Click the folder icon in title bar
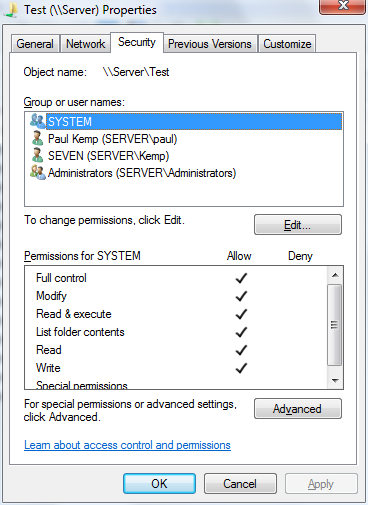 click(x=11, y=10)
